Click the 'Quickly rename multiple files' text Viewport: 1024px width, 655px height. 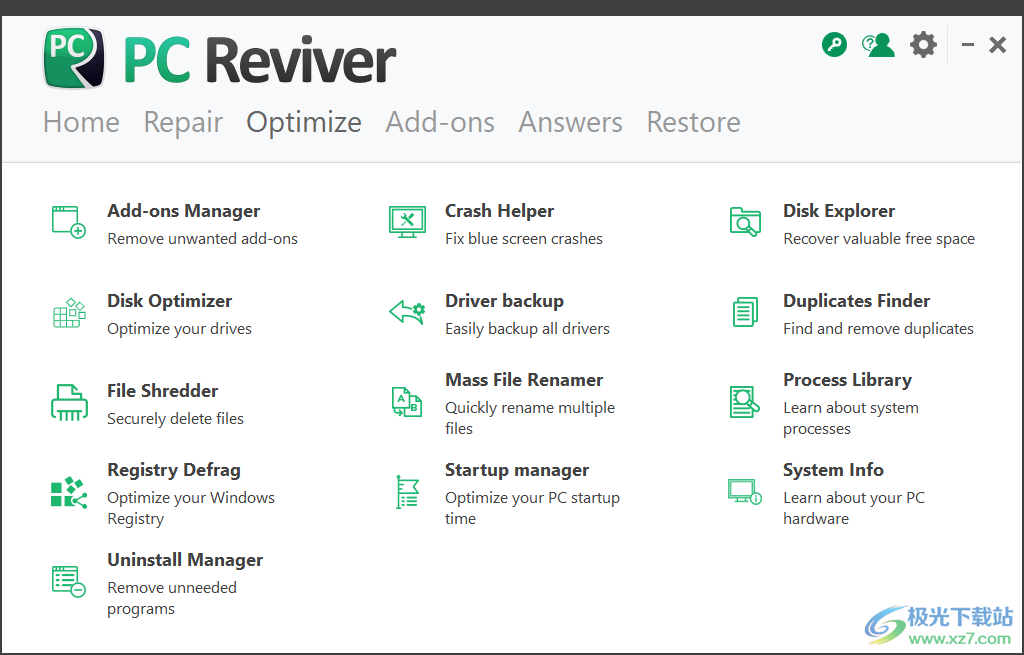click(x=530, y=418)
